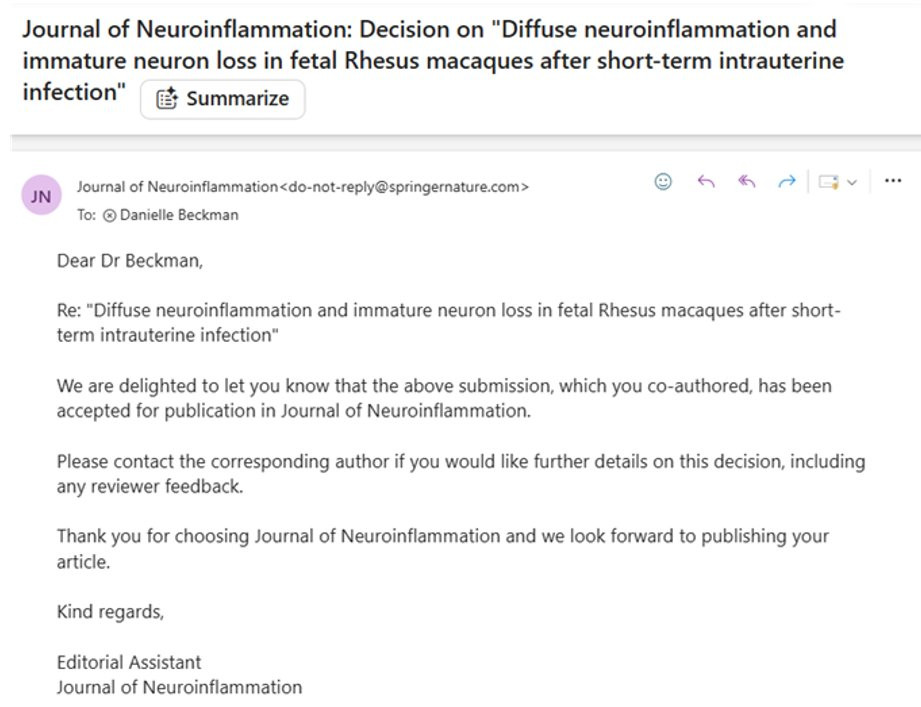Click the Reply arrow icon
The width and height of the screenshot is (921, 707).
pyautogui.click(x=705, y=182)
